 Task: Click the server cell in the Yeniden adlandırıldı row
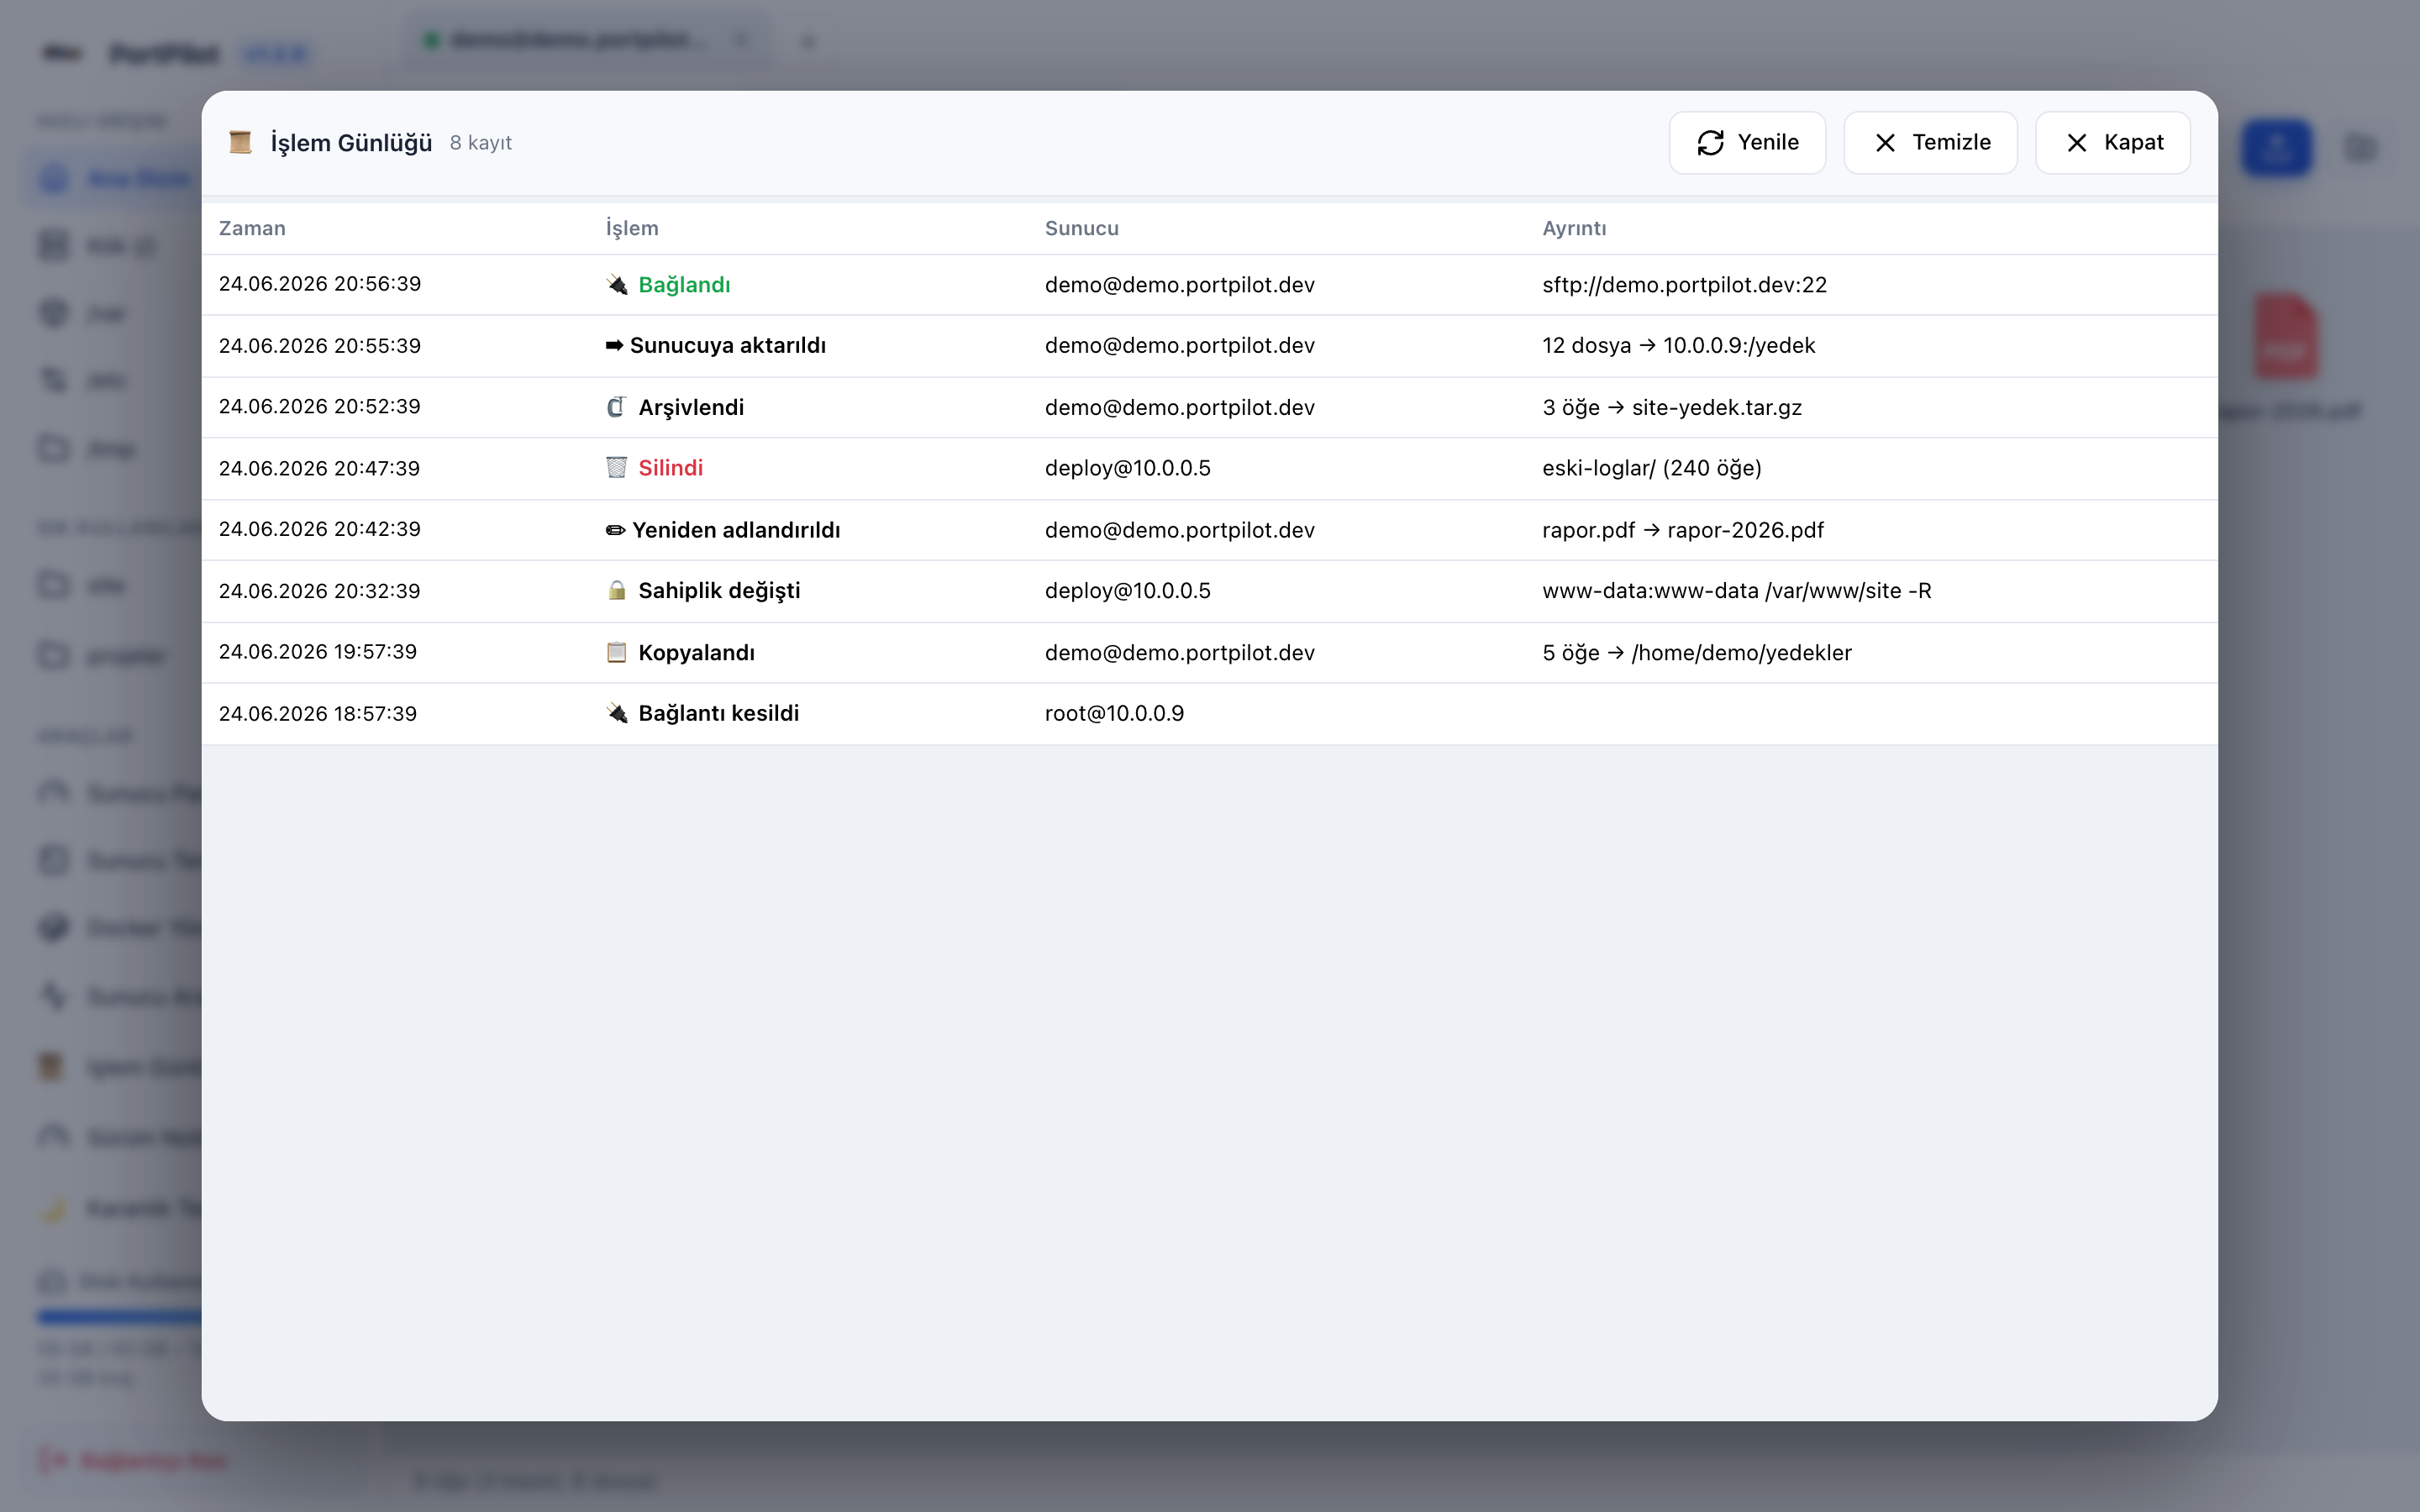click(x=1180, y=530)
